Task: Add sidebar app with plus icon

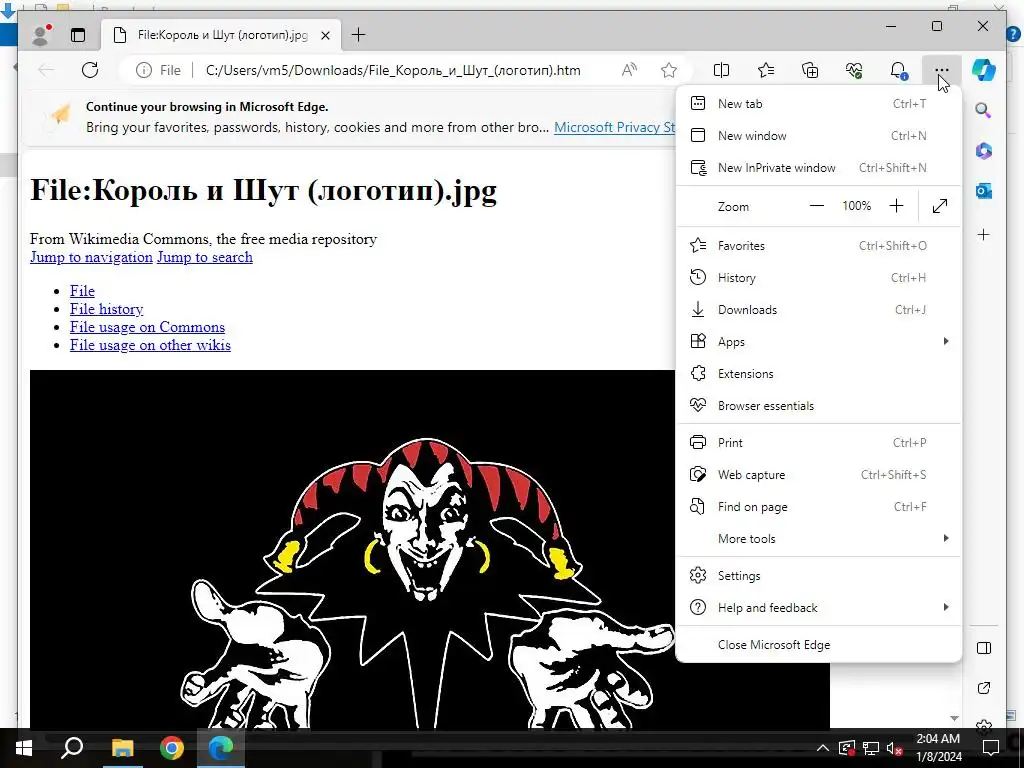Action: point(984,234)
